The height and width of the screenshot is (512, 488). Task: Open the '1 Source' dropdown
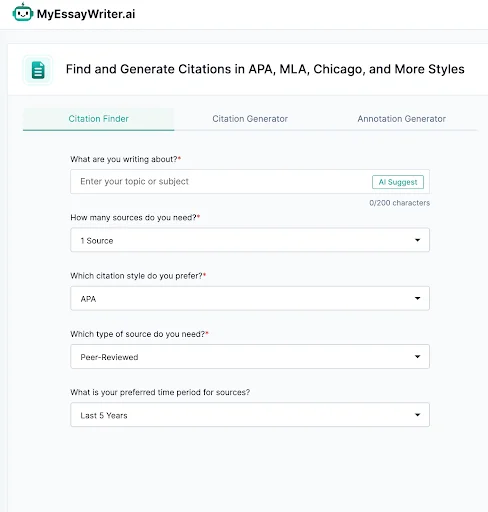[250, 240]
